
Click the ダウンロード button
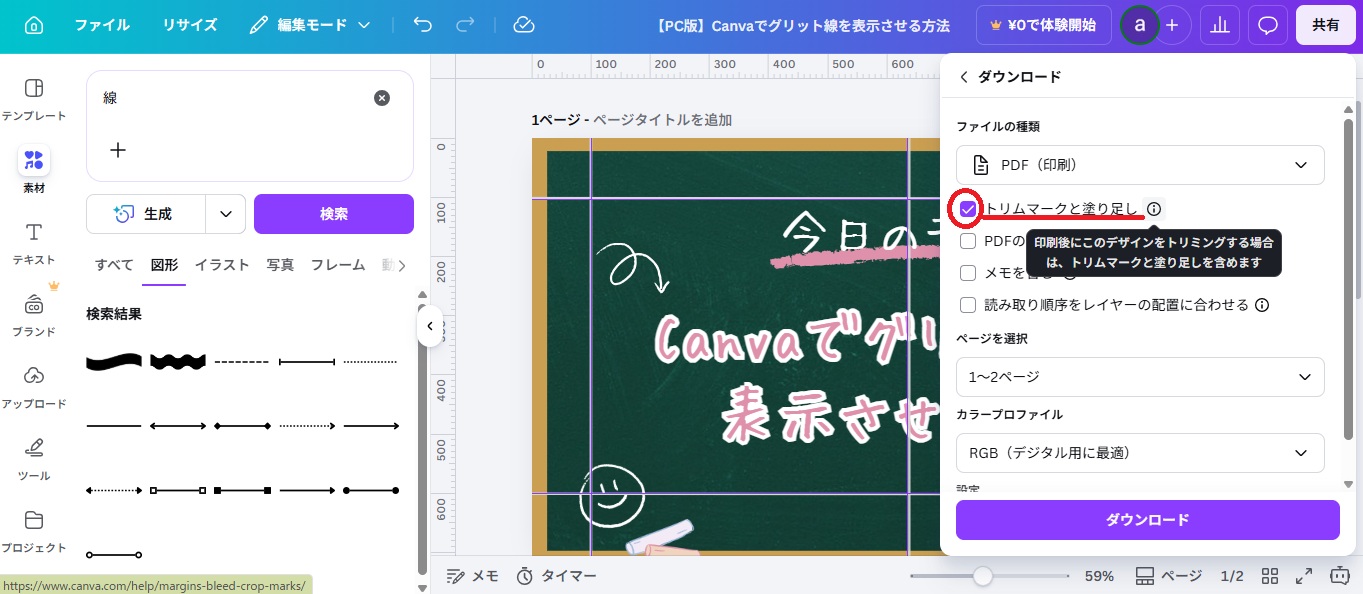(1147, 520)
